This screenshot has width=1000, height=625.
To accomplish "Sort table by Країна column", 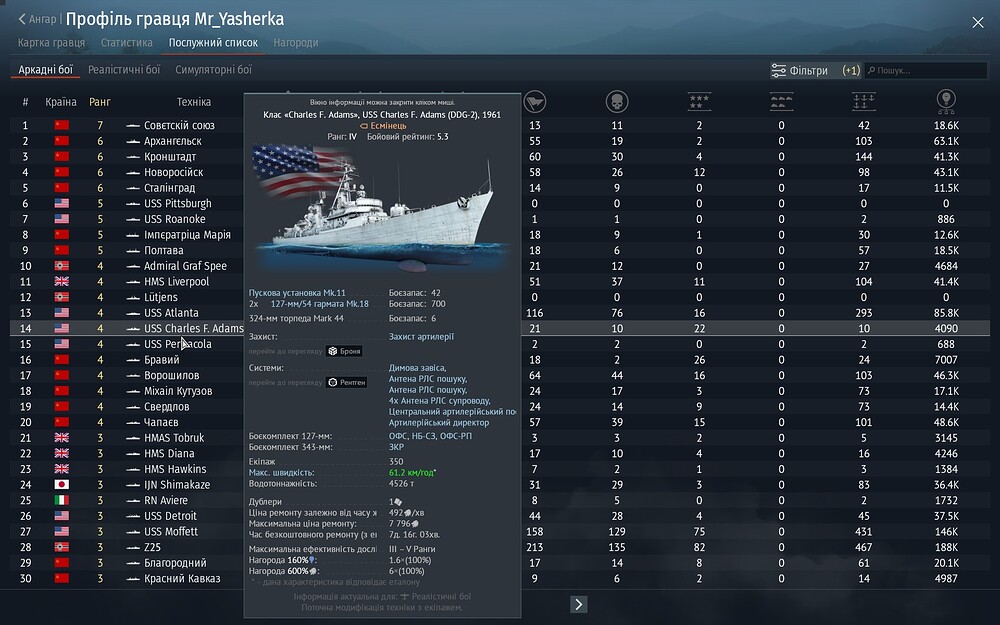I will (x=61, y=102).
